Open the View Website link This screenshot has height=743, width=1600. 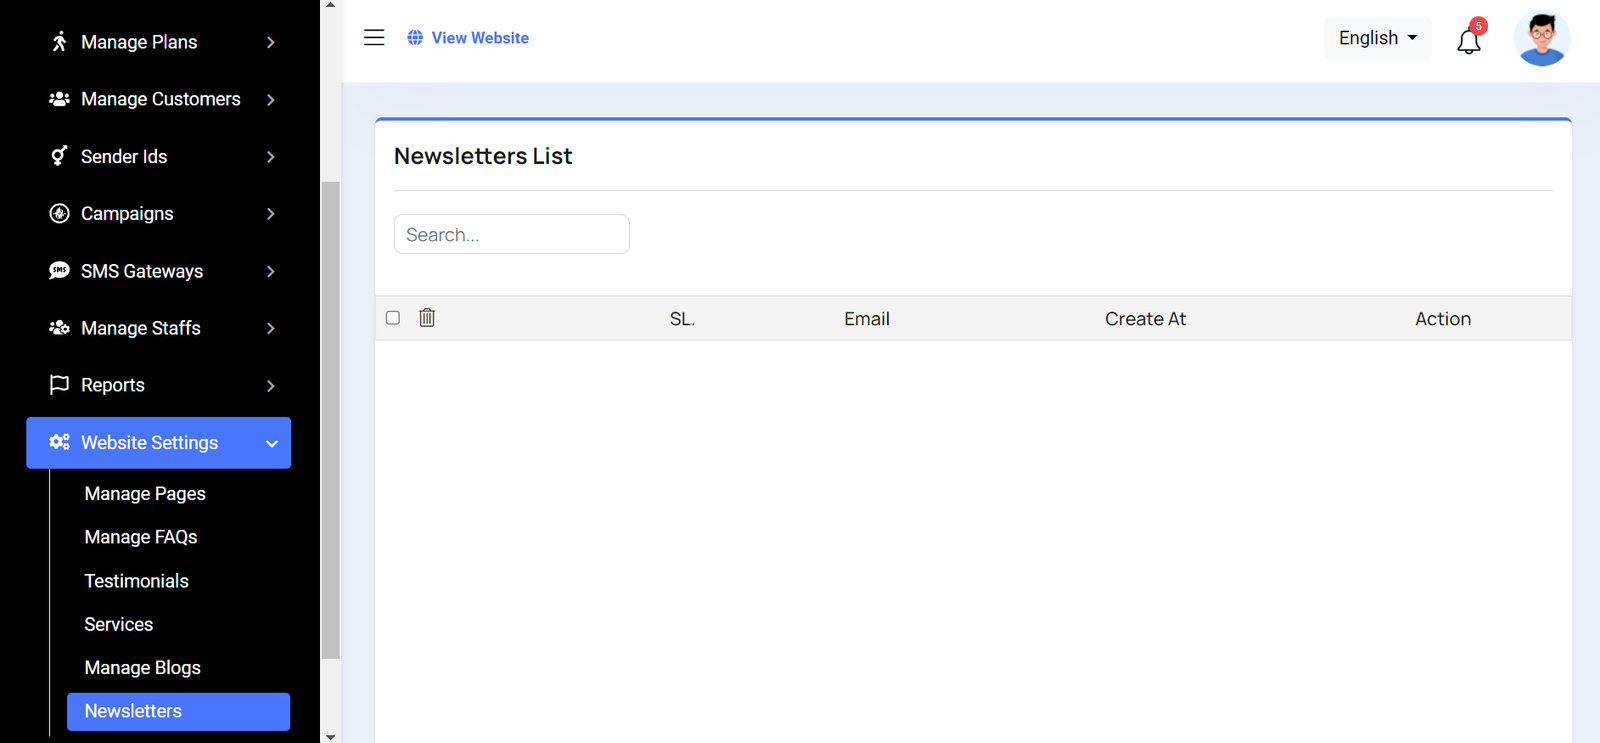468,38
